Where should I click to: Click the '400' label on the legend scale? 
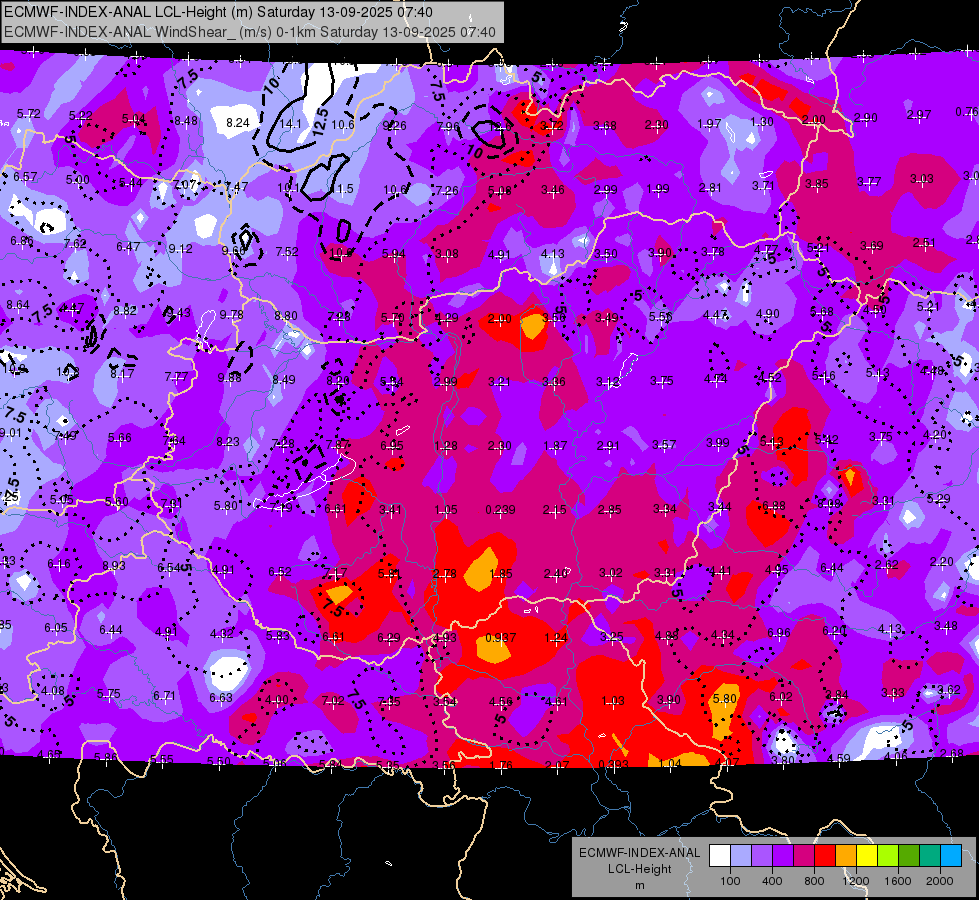pyautogui.click(x=772, y=881)
